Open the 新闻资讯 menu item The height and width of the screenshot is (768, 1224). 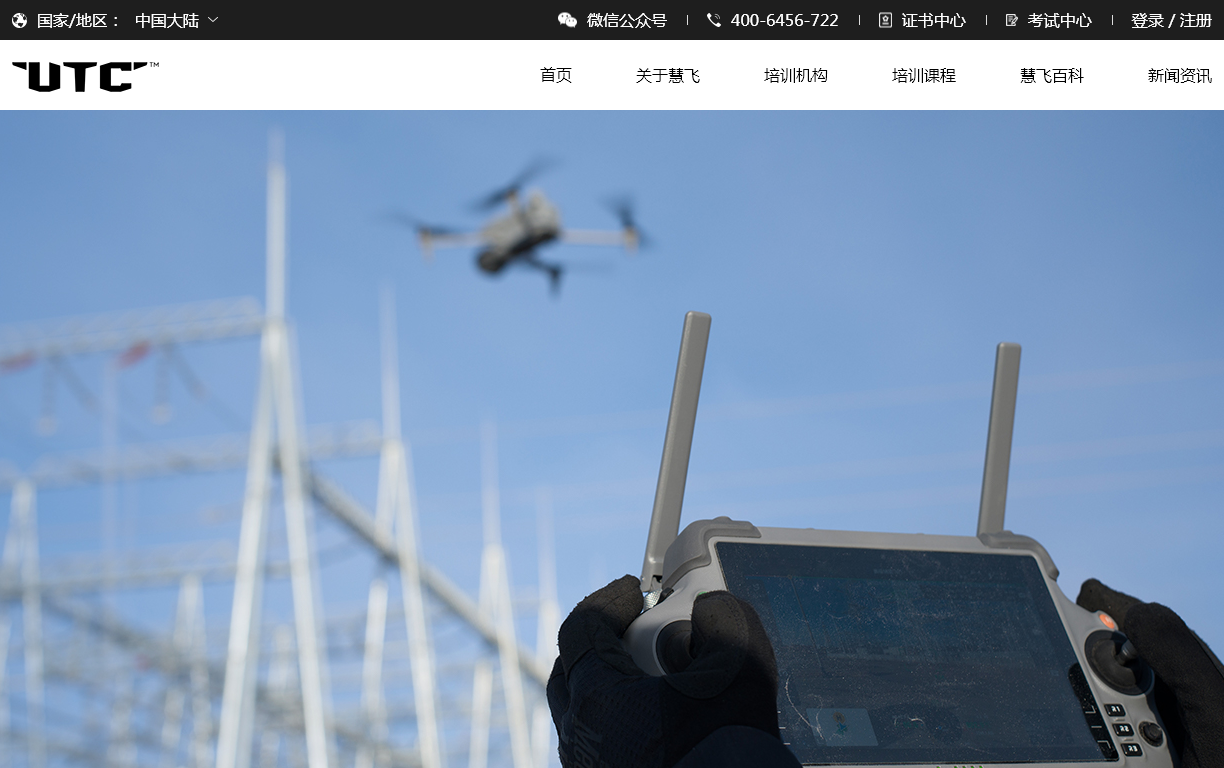click(1179, 75)
